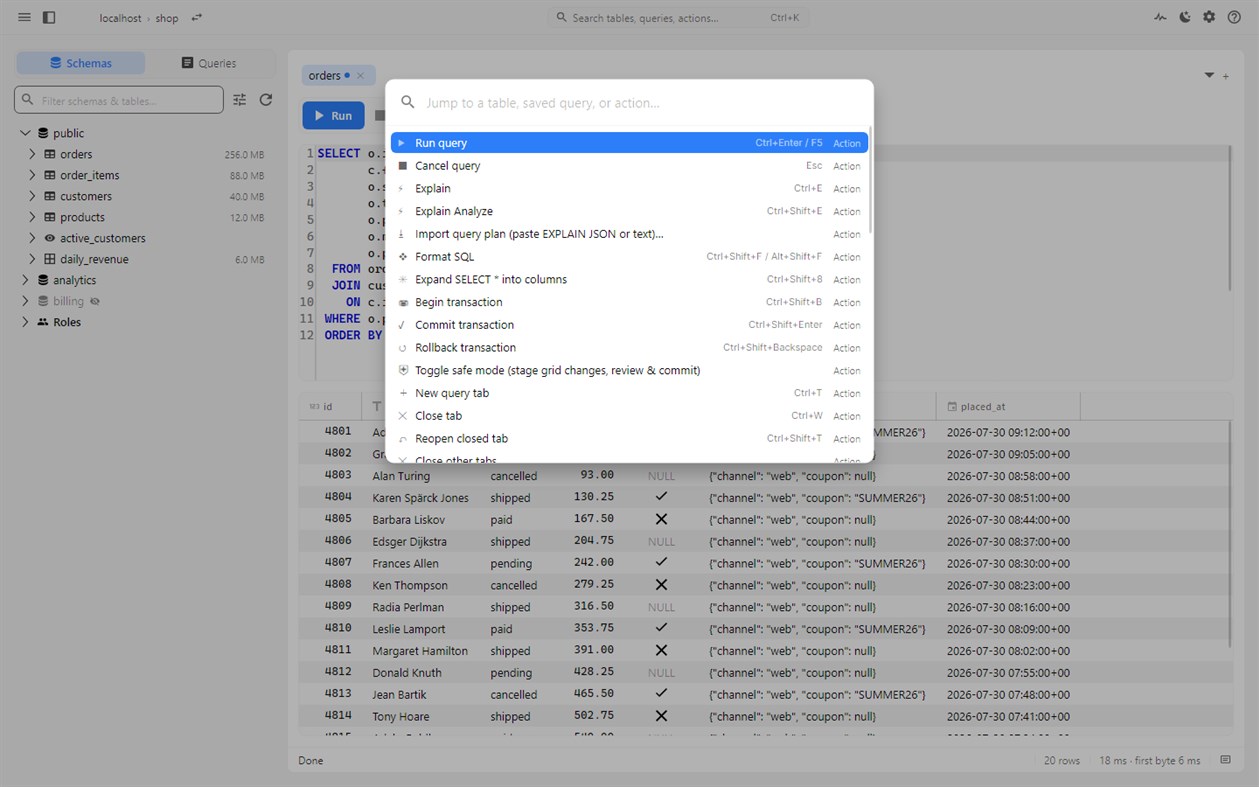Switch to the Schemas tab

(x=81, y=63)
